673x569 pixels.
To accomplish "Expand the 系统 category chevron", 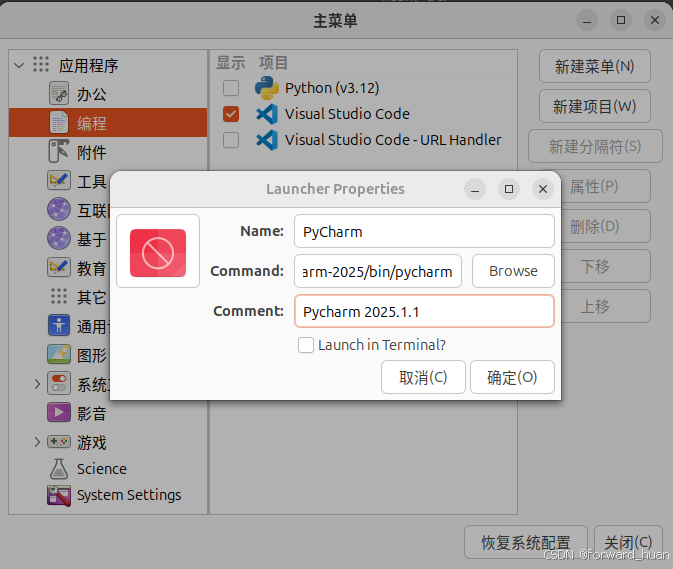I will 37,384.
